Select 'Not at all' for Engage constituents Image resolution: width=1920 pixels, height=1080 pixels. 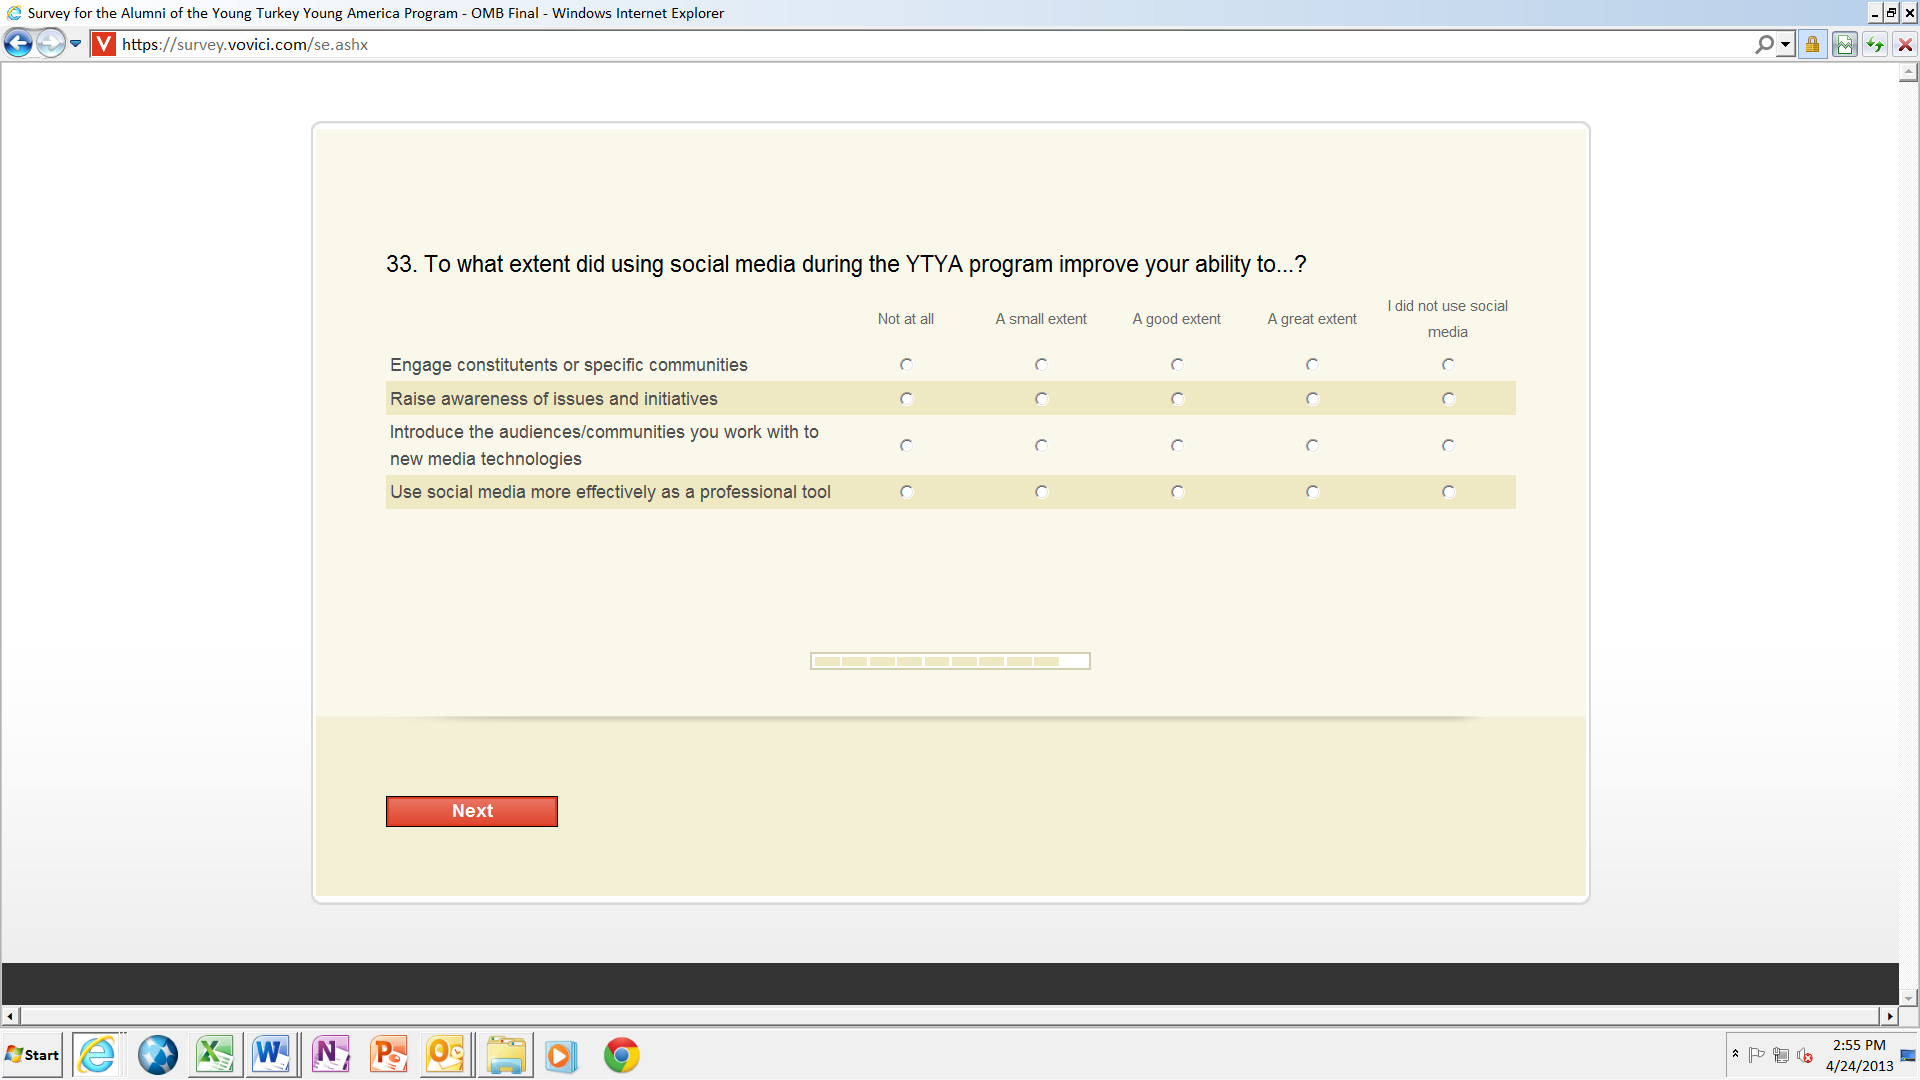pyautogui.click(x=906, y=365)
